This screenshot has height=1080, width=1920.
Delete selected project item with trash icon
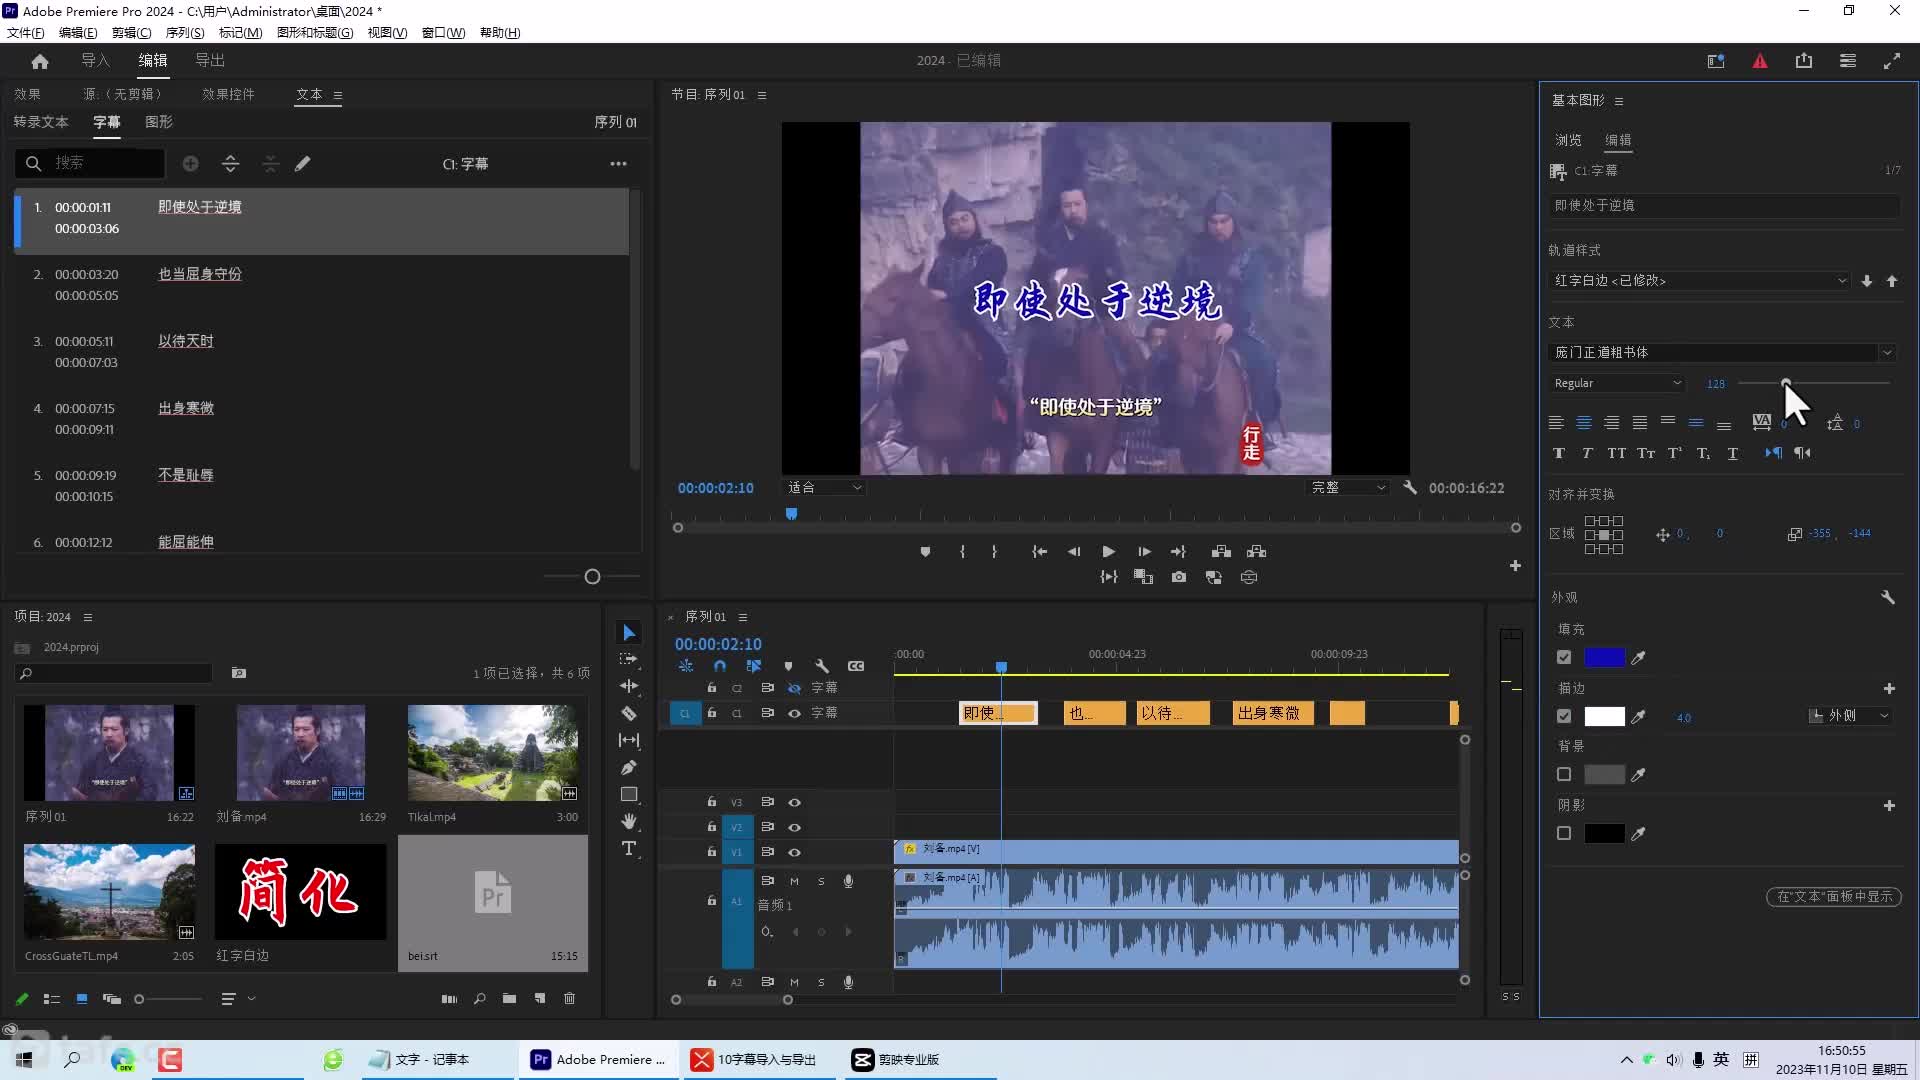(x=570, y=998)
